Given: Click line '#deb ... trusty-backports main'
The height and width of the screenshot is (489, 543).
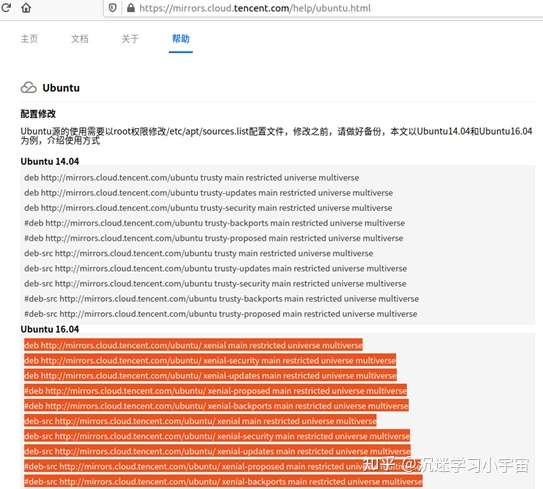Looking at the screenshot, I should 214,223.
